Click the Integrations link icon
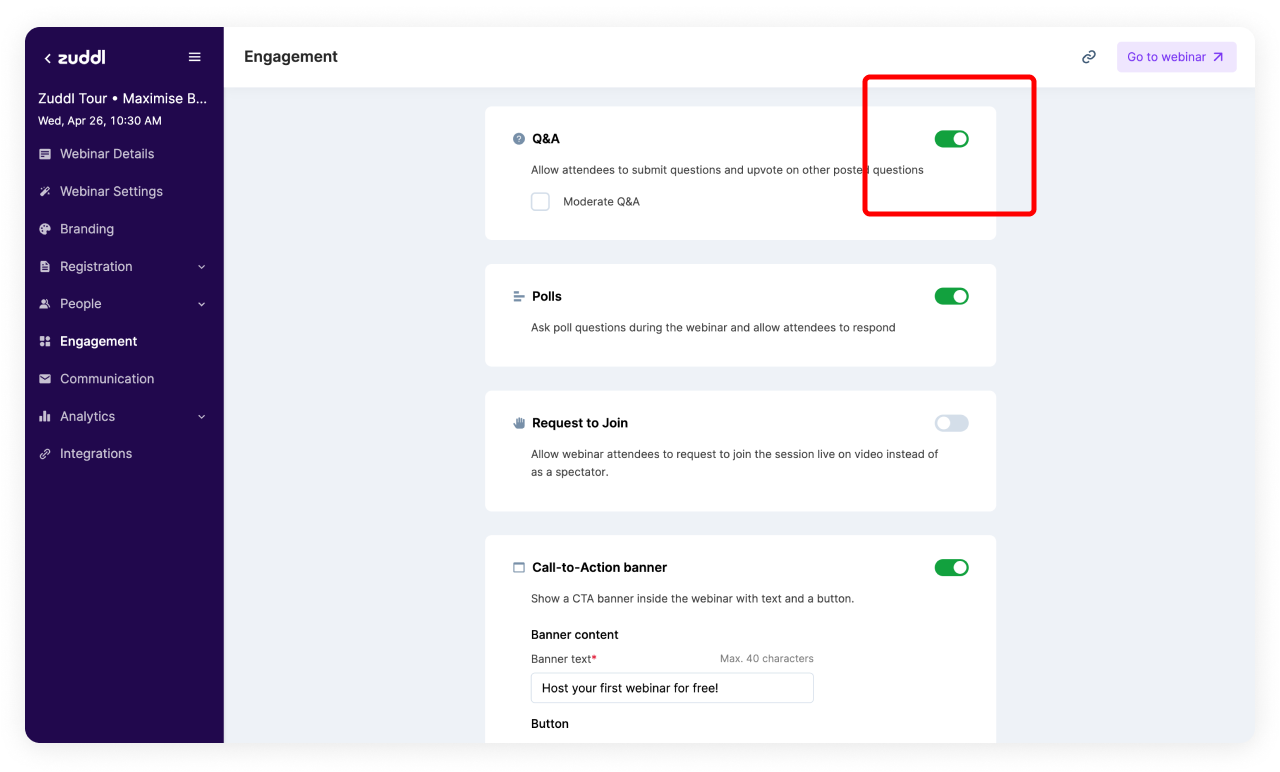1280x772 pixels. pos(45,454)
